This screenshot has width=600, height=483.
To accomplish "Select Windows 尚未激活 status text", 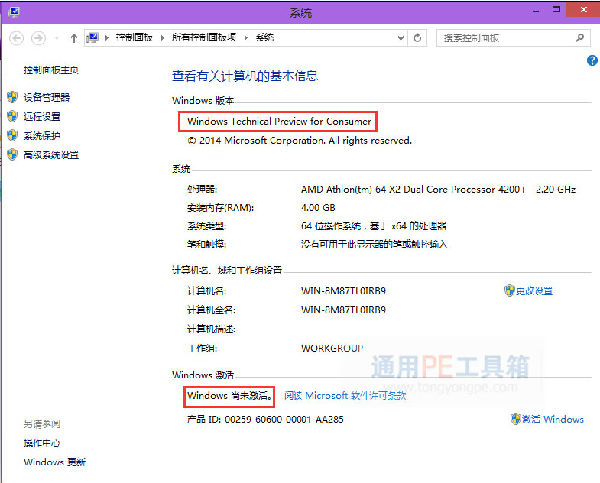I will pos(230,395).
